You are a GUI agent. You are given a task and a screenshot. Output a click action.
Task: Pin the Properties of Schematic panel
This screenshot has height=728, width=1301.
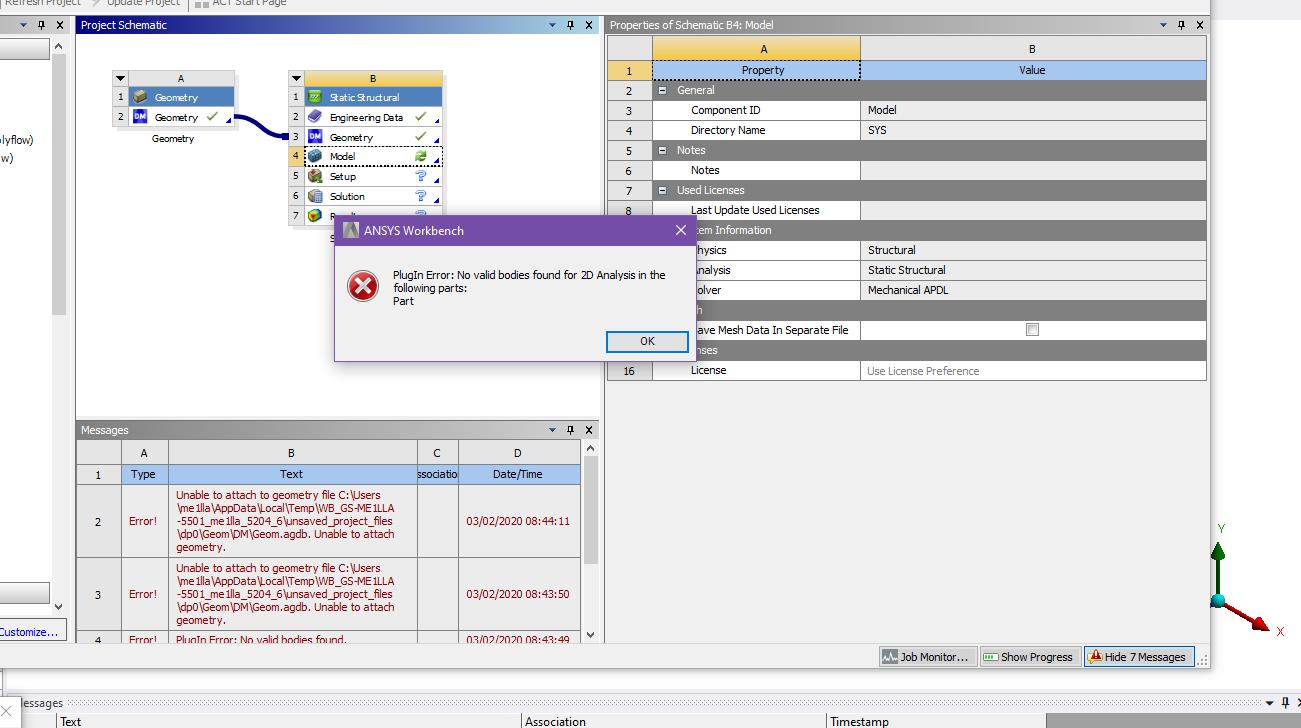click(1181, 25)
